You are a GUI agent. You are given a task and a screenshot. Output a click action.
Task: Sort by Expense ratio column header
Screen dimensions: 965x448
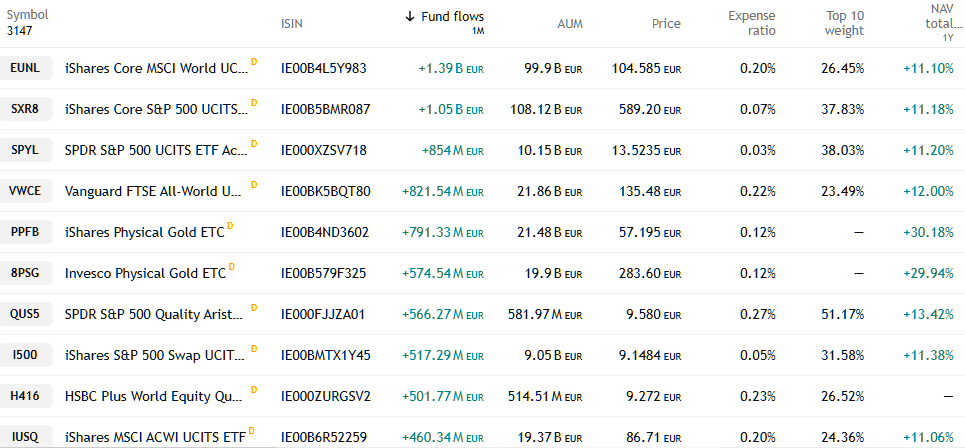click(751, 23)
